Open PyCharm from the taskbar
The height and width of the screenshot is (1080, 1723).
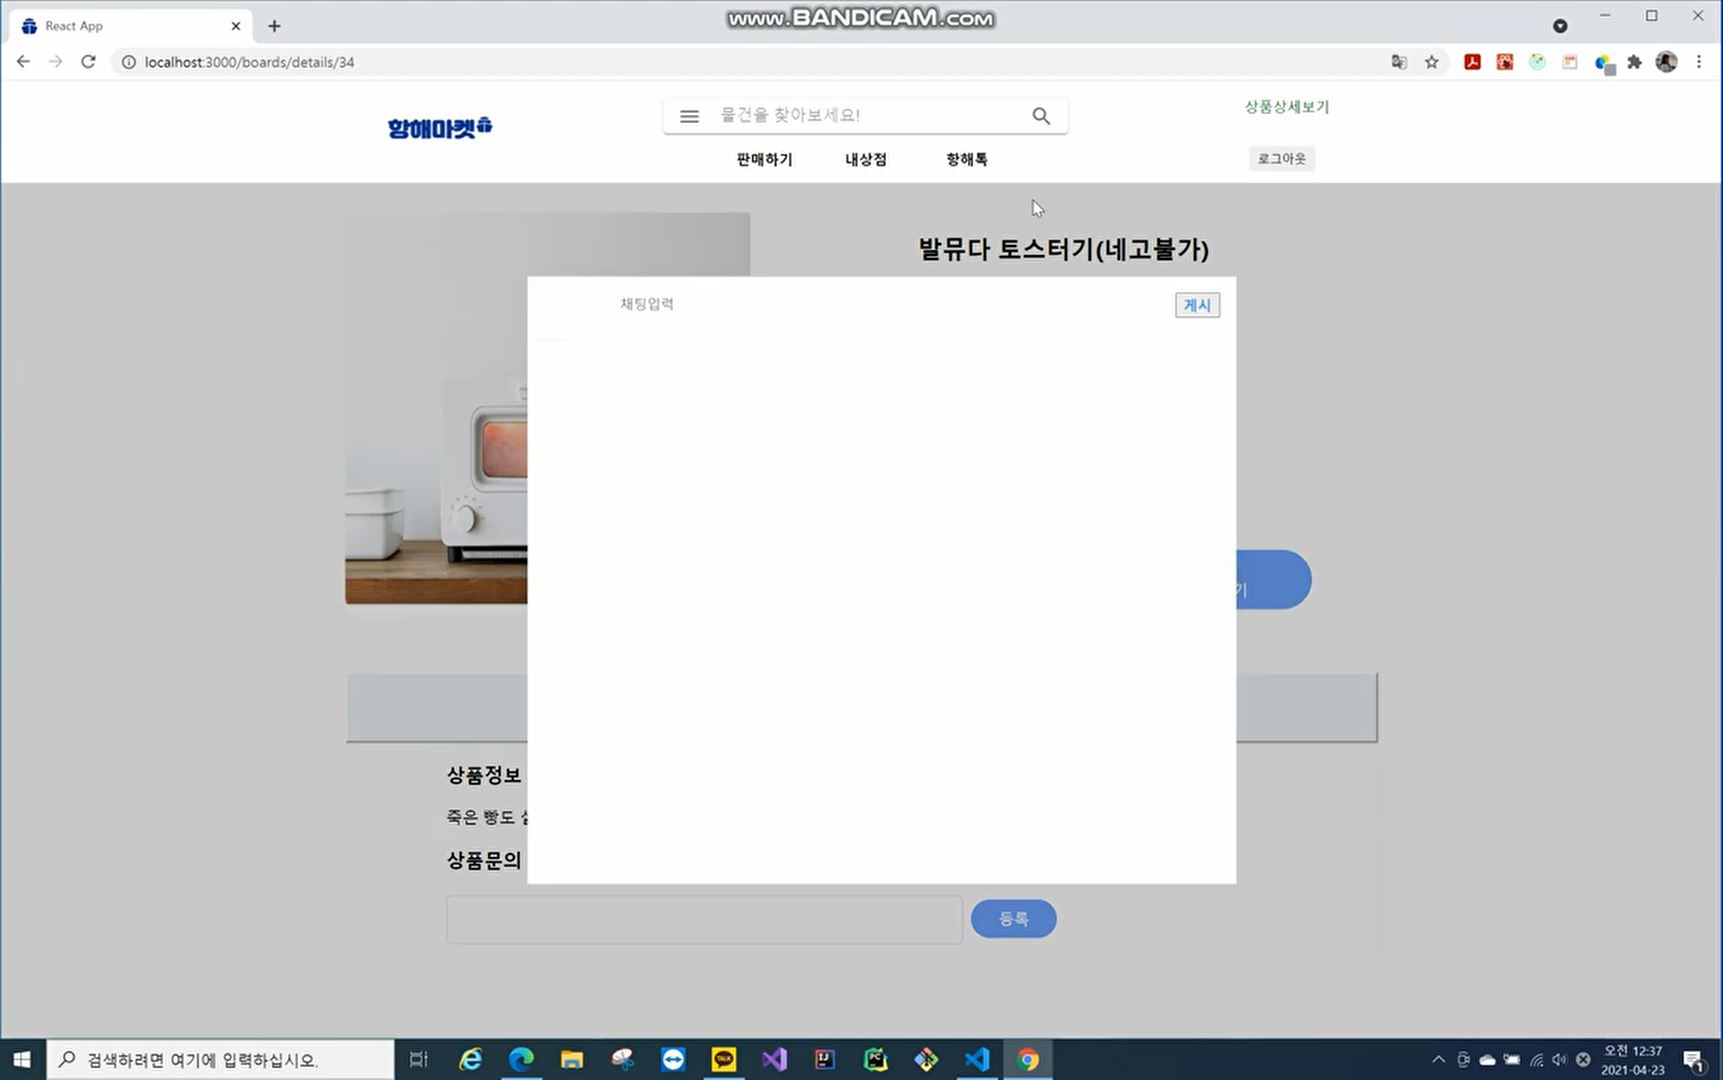click(x=875, y=1059)
